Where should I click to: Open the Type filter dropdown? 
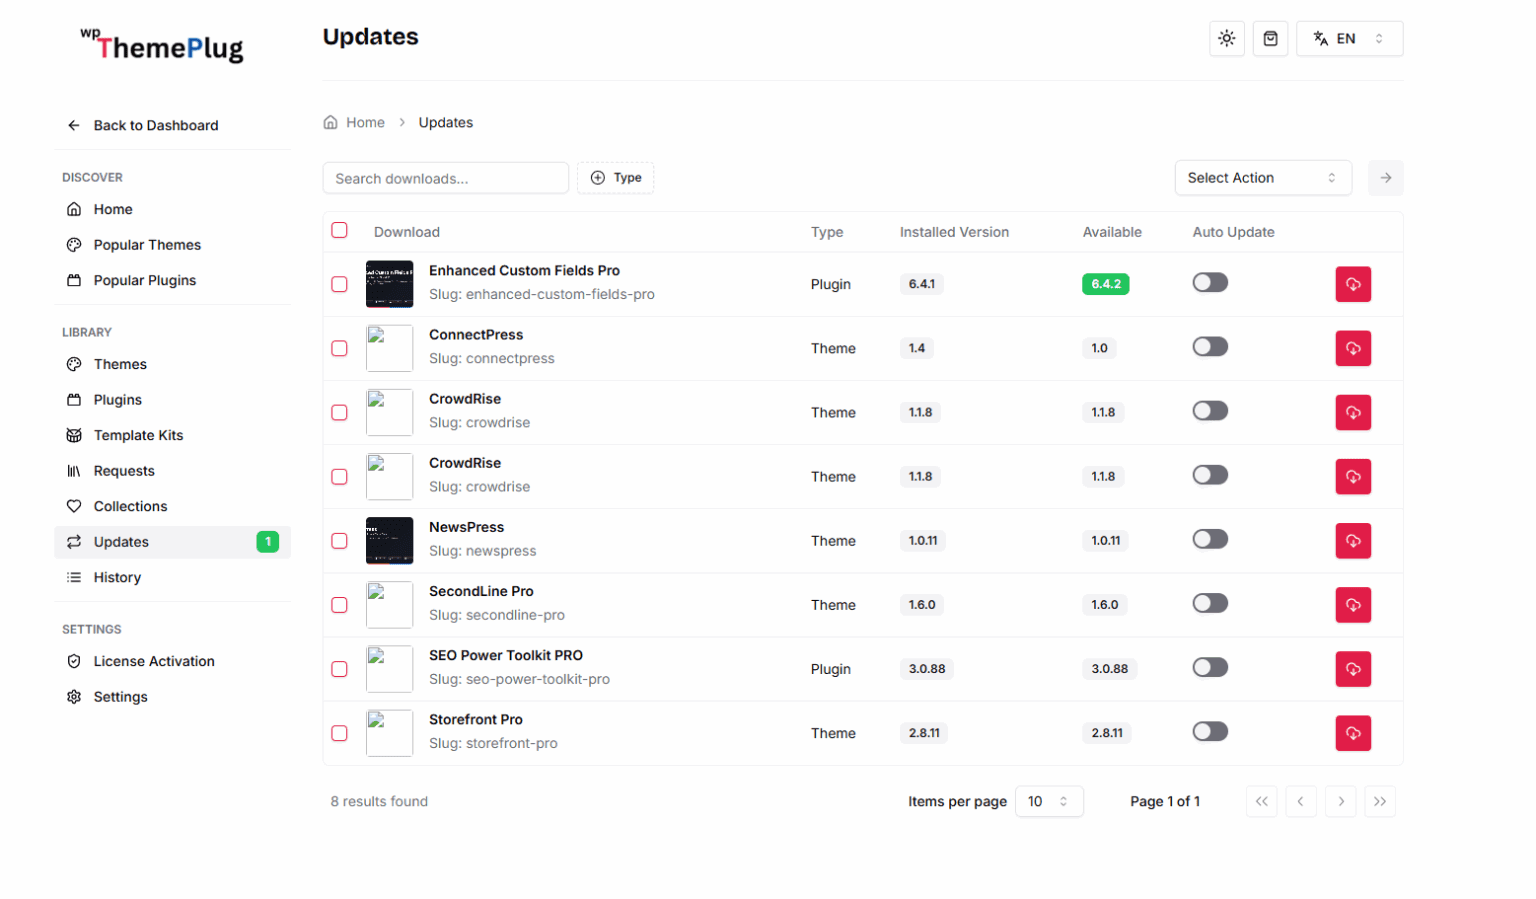click(x=615, y=177)
